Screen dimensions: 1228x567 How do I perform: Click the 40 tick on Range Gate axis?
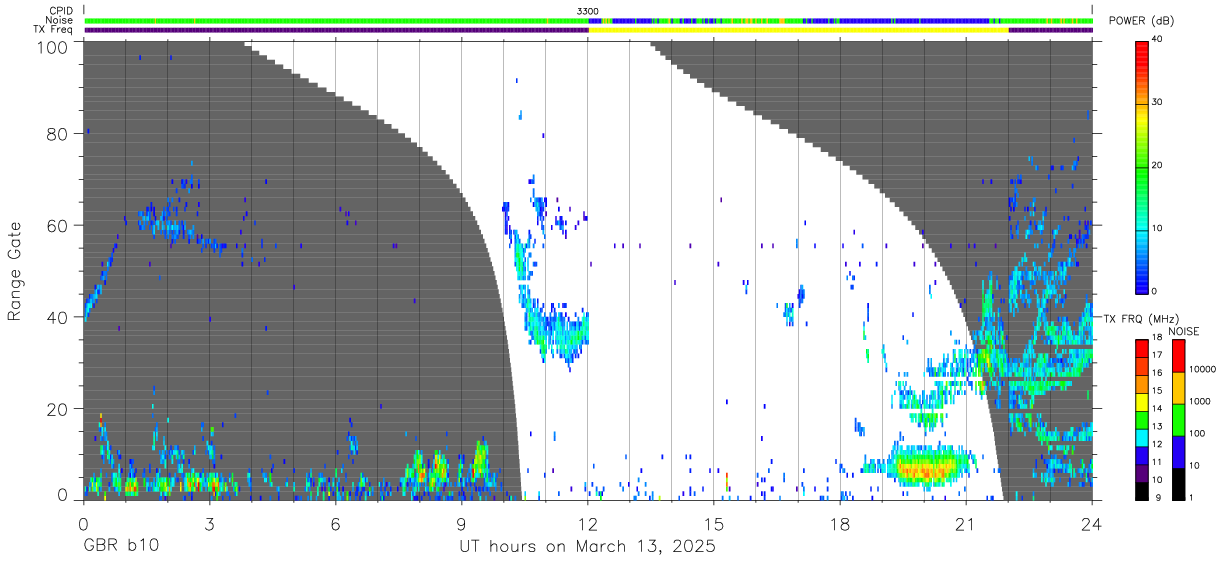click(x=59, y=317)
